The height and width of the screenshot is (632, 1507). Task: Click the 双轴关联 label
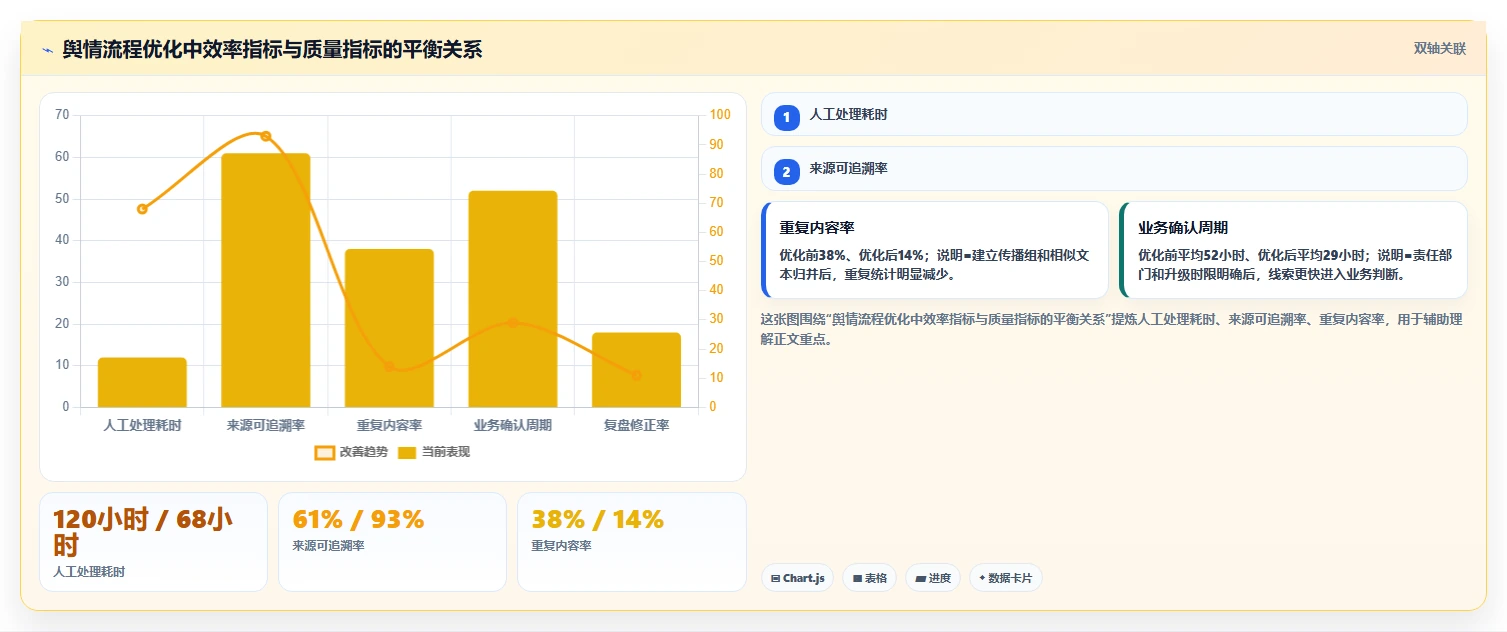pyautogui.click(x=1439, y=49)
